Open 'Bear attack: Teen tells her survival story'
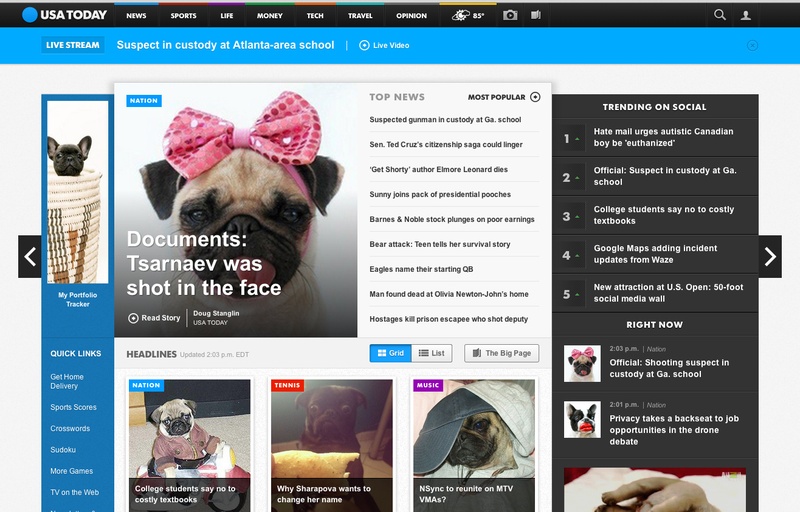The width and height of the screenshot is (800, 512). tap(440, 245)
